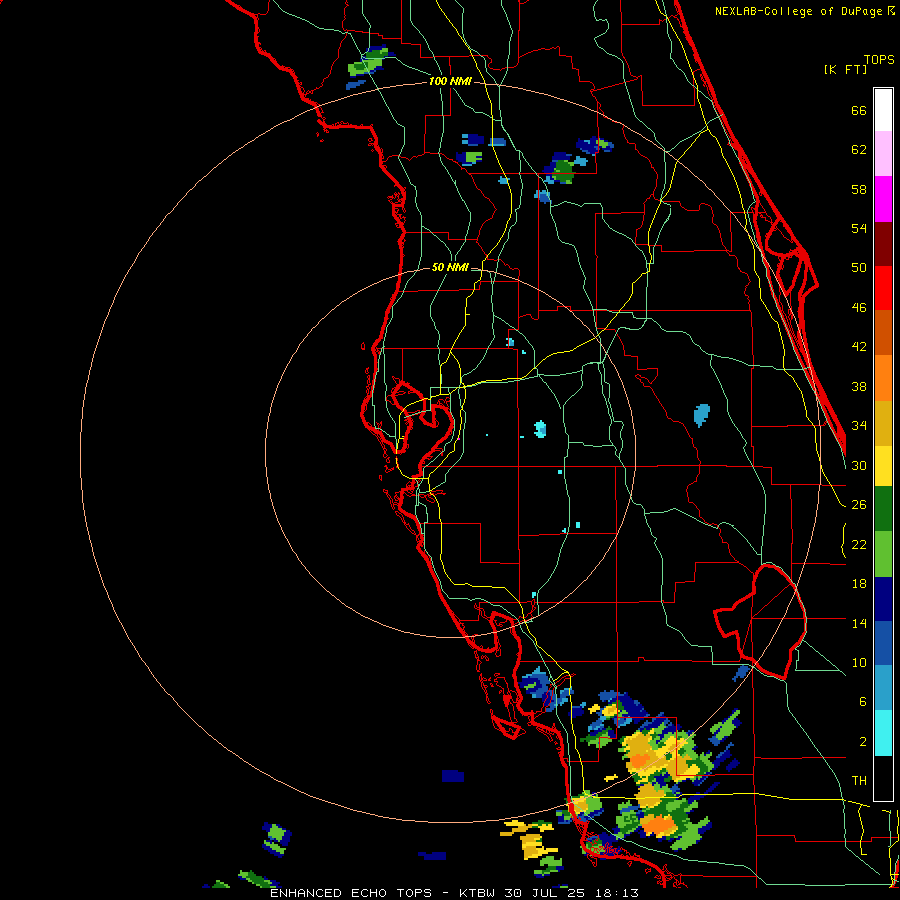Click the white swatch in the tops legend

(883, 110)
